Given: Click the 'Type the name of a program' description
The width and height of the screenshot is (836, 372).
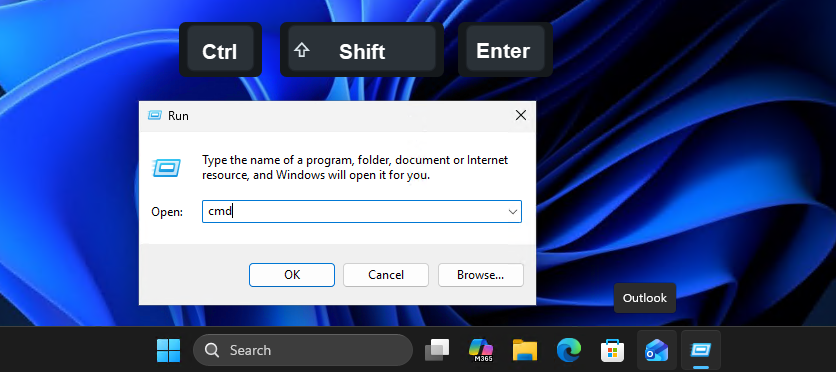Looking at the screenshot, I should point(355,167).
